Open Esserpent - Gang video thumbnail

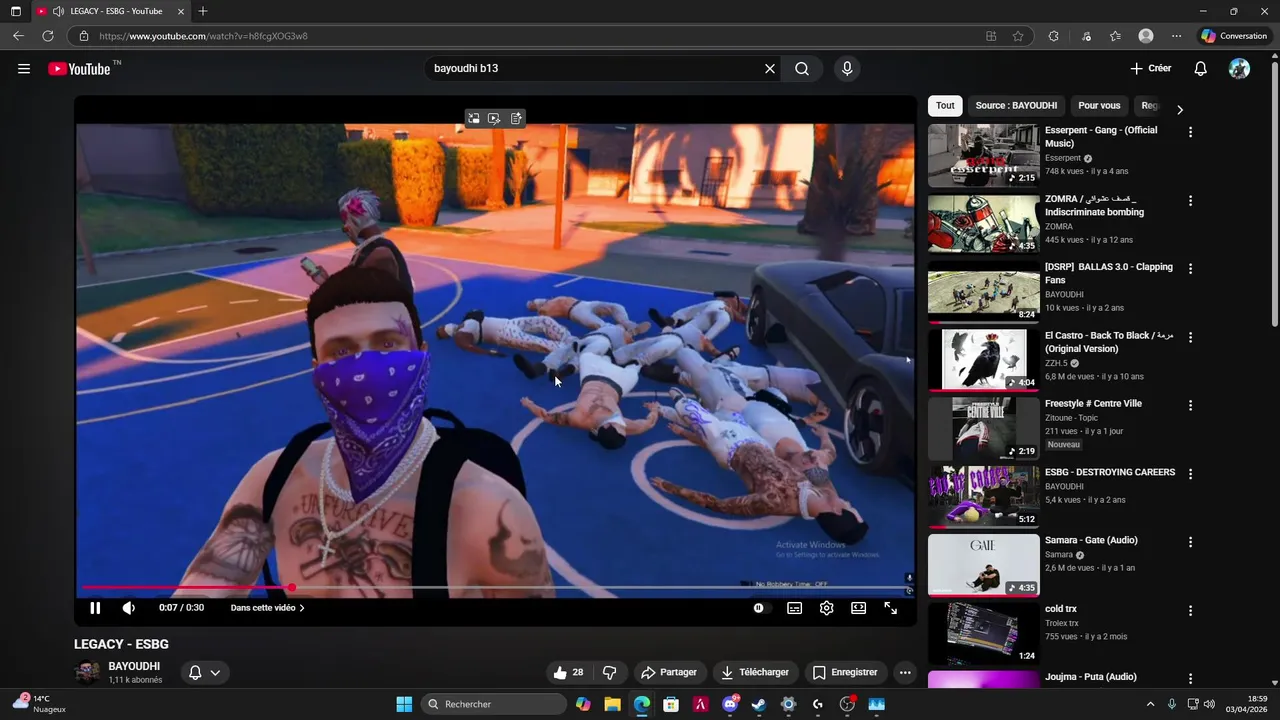tap(984, 155)
